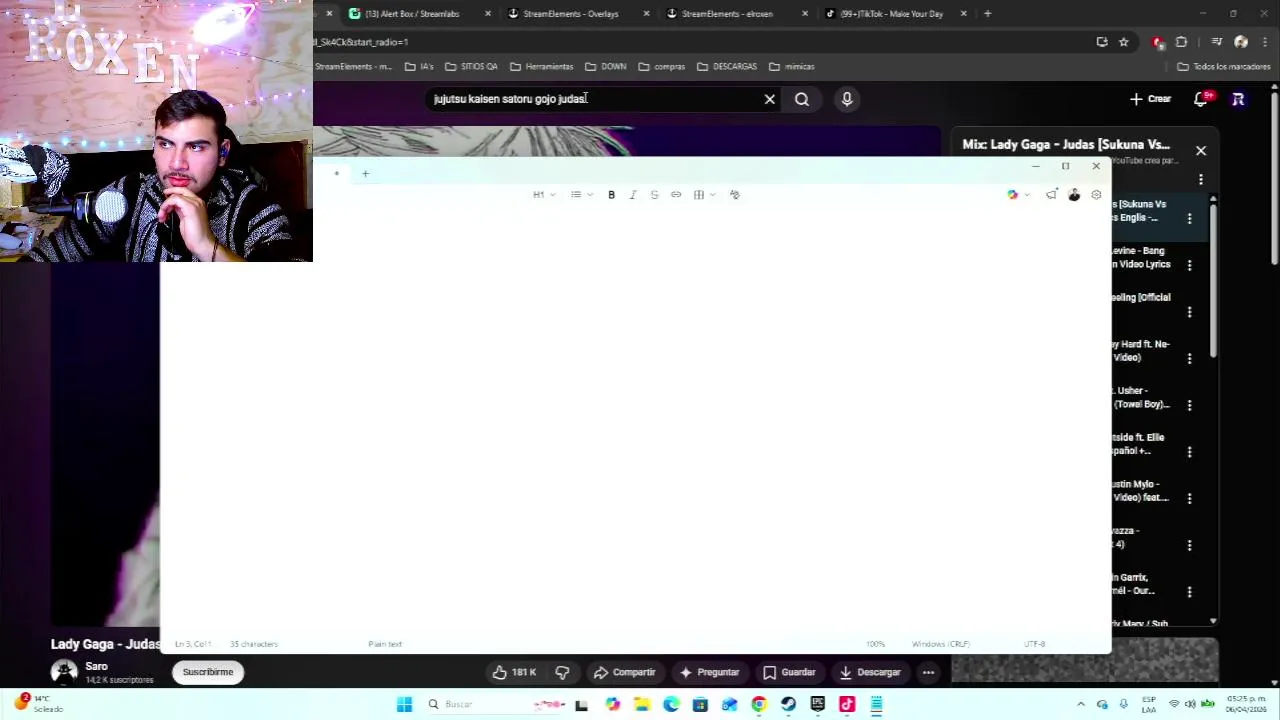The width and height of the screenshot is (1280, 720).
Task: Open File Explorer from taskbar
Action: point(642,705)
